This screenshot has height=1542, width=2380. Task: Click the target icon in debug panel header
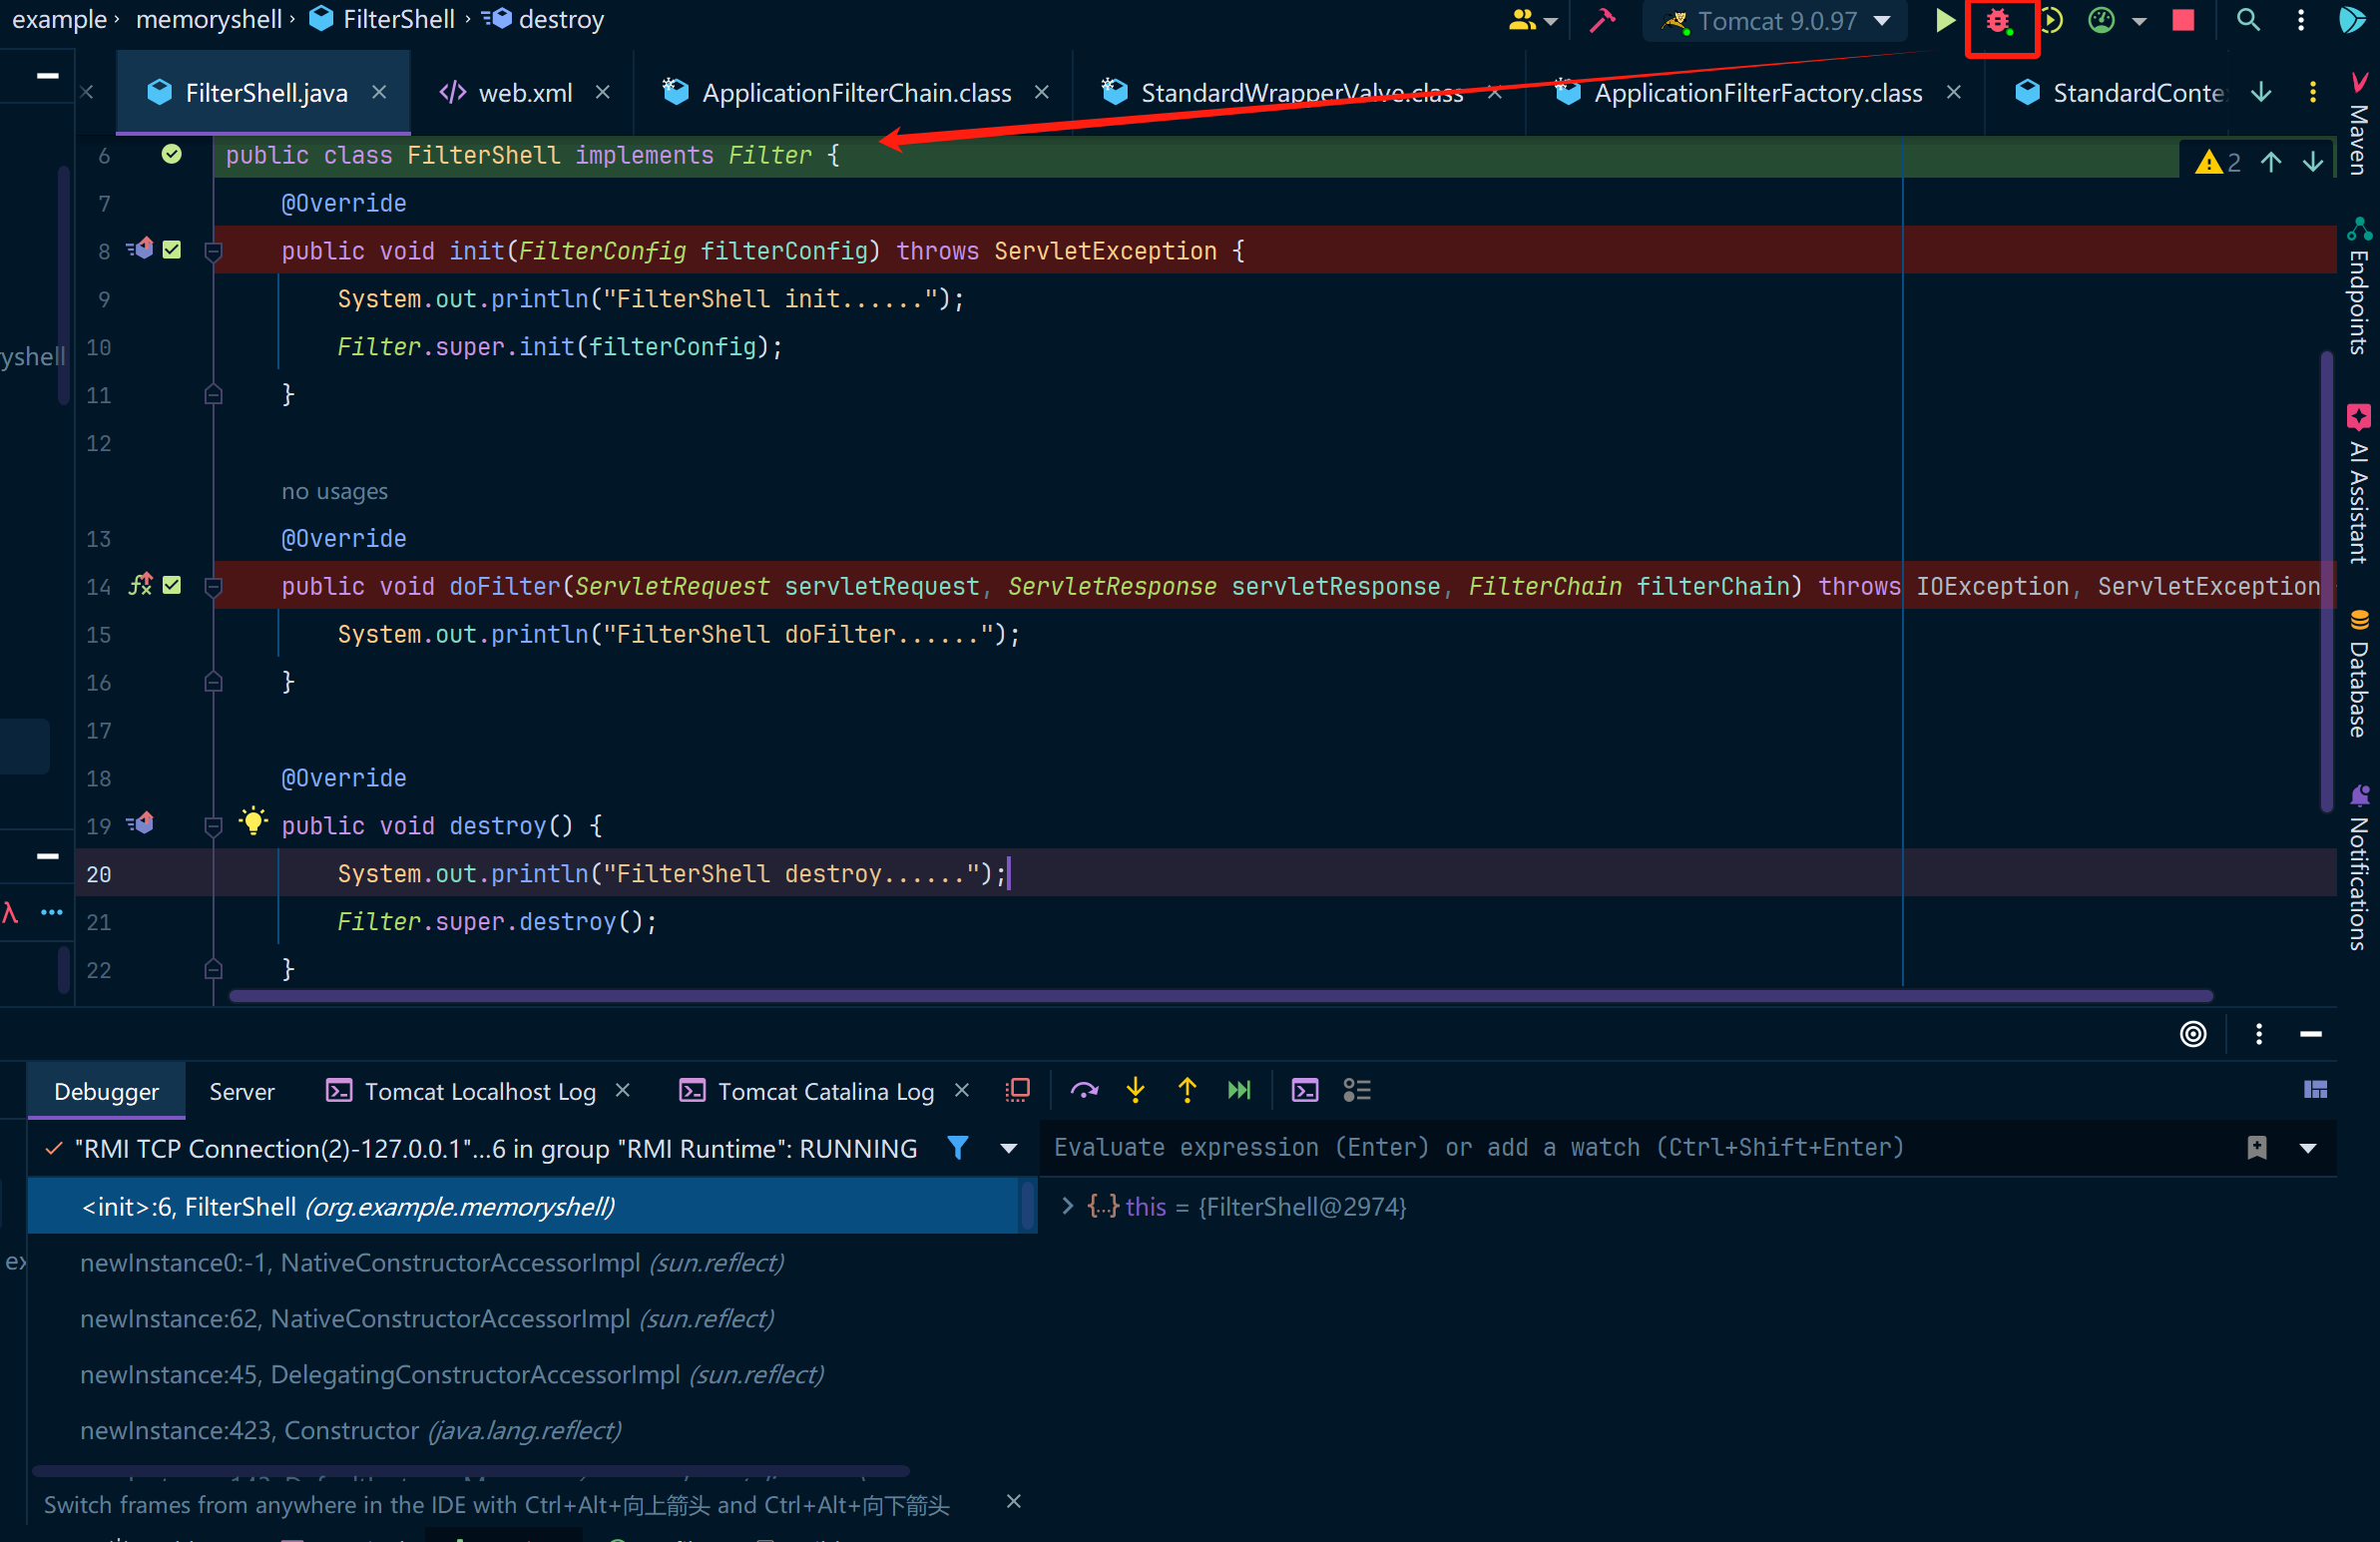coord(2192,1034)
